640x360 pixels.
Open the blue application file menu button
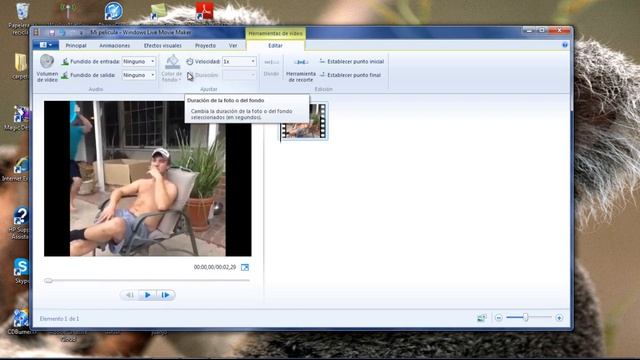(x=45, y=45)
